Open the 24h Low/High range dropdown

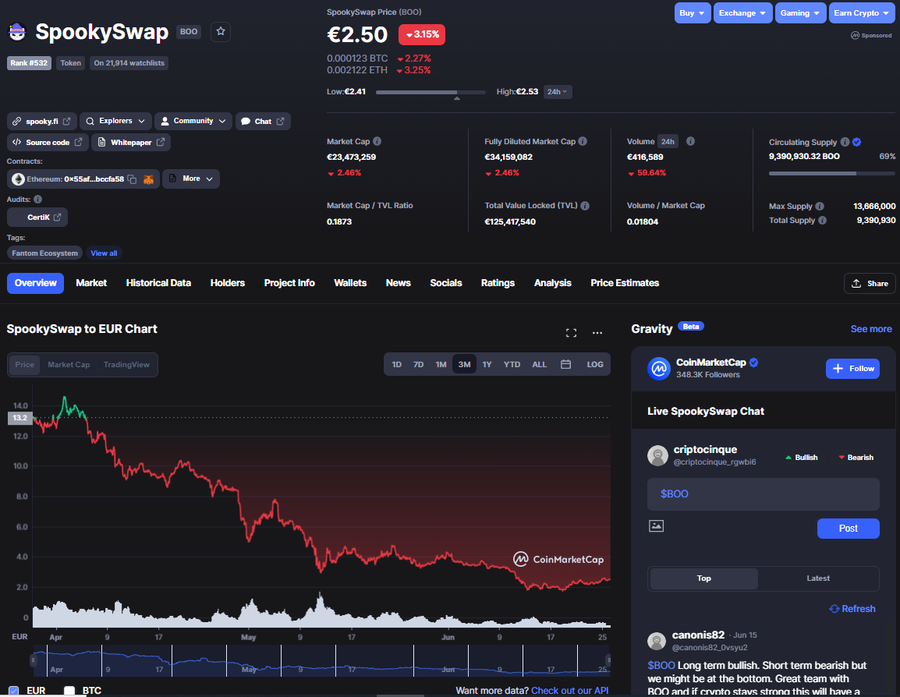557,92
